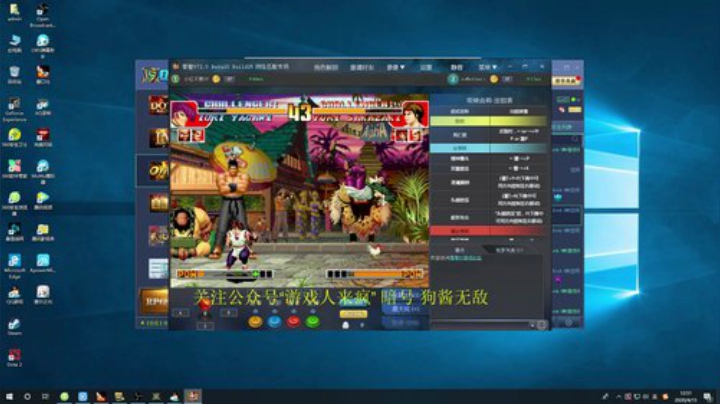Click the red arcade button on the virtual pad
This screenshot has width=720, height=404.
pyautogui.click(x=293, y=321)
